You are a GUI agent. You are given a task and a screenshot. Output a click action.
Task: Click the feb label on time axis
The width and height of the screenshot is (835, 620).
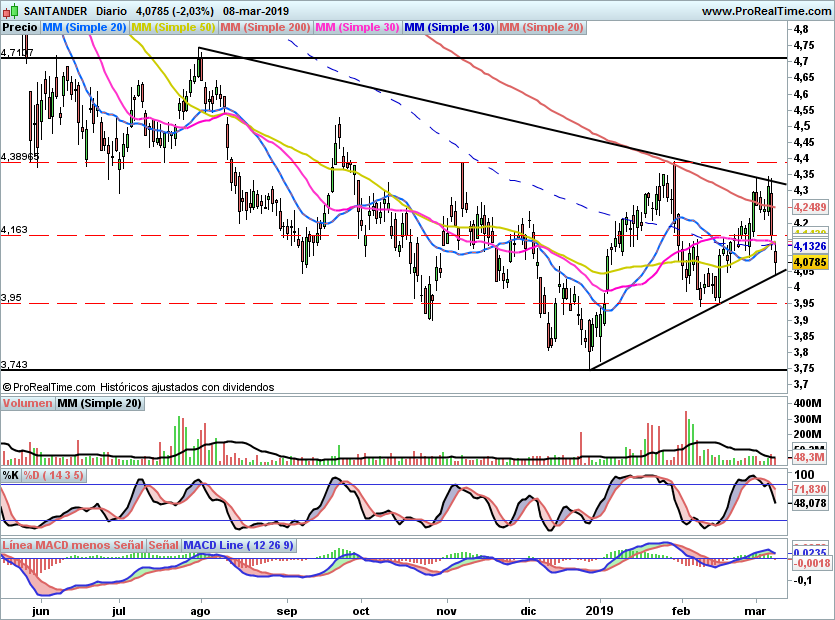point(681,611)
